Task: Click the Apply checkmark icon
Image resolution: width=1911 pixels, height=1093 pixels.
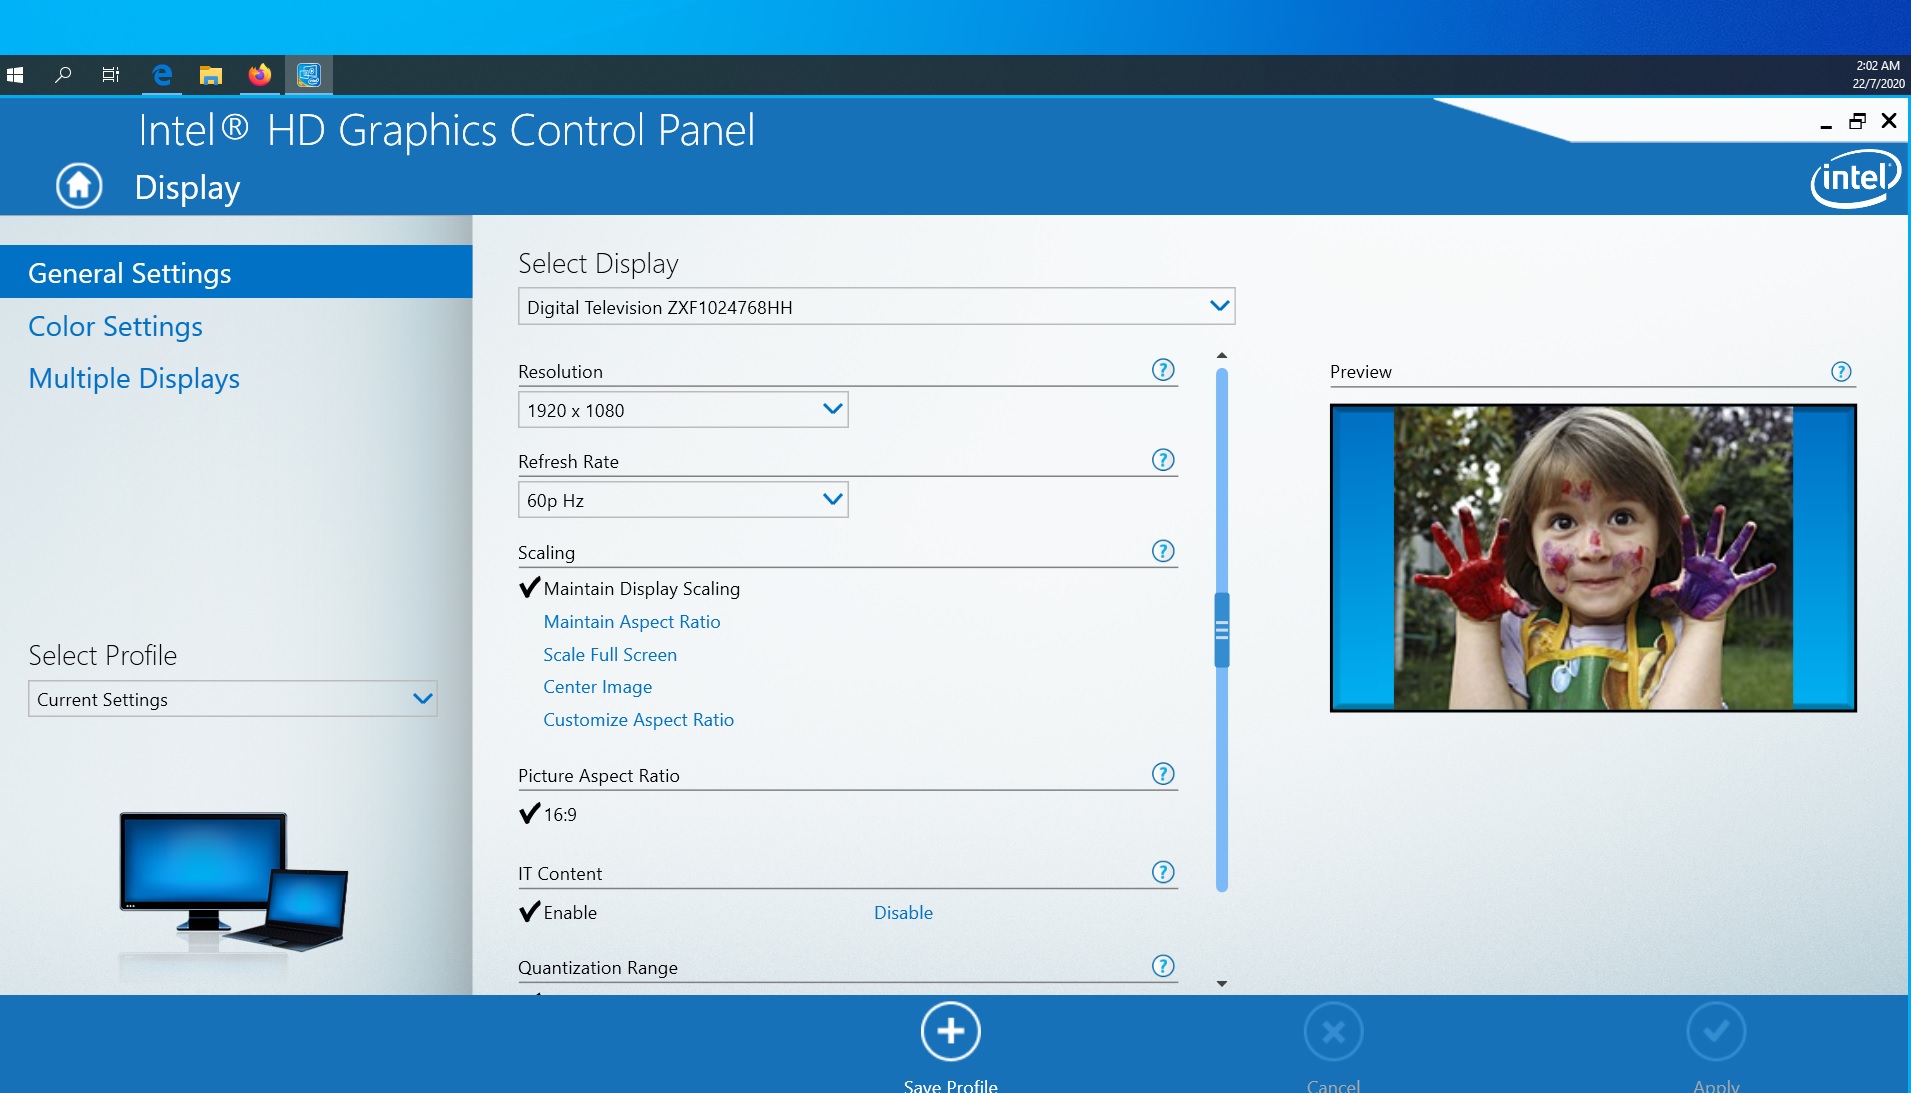Action: (x=1716, y=1031)
